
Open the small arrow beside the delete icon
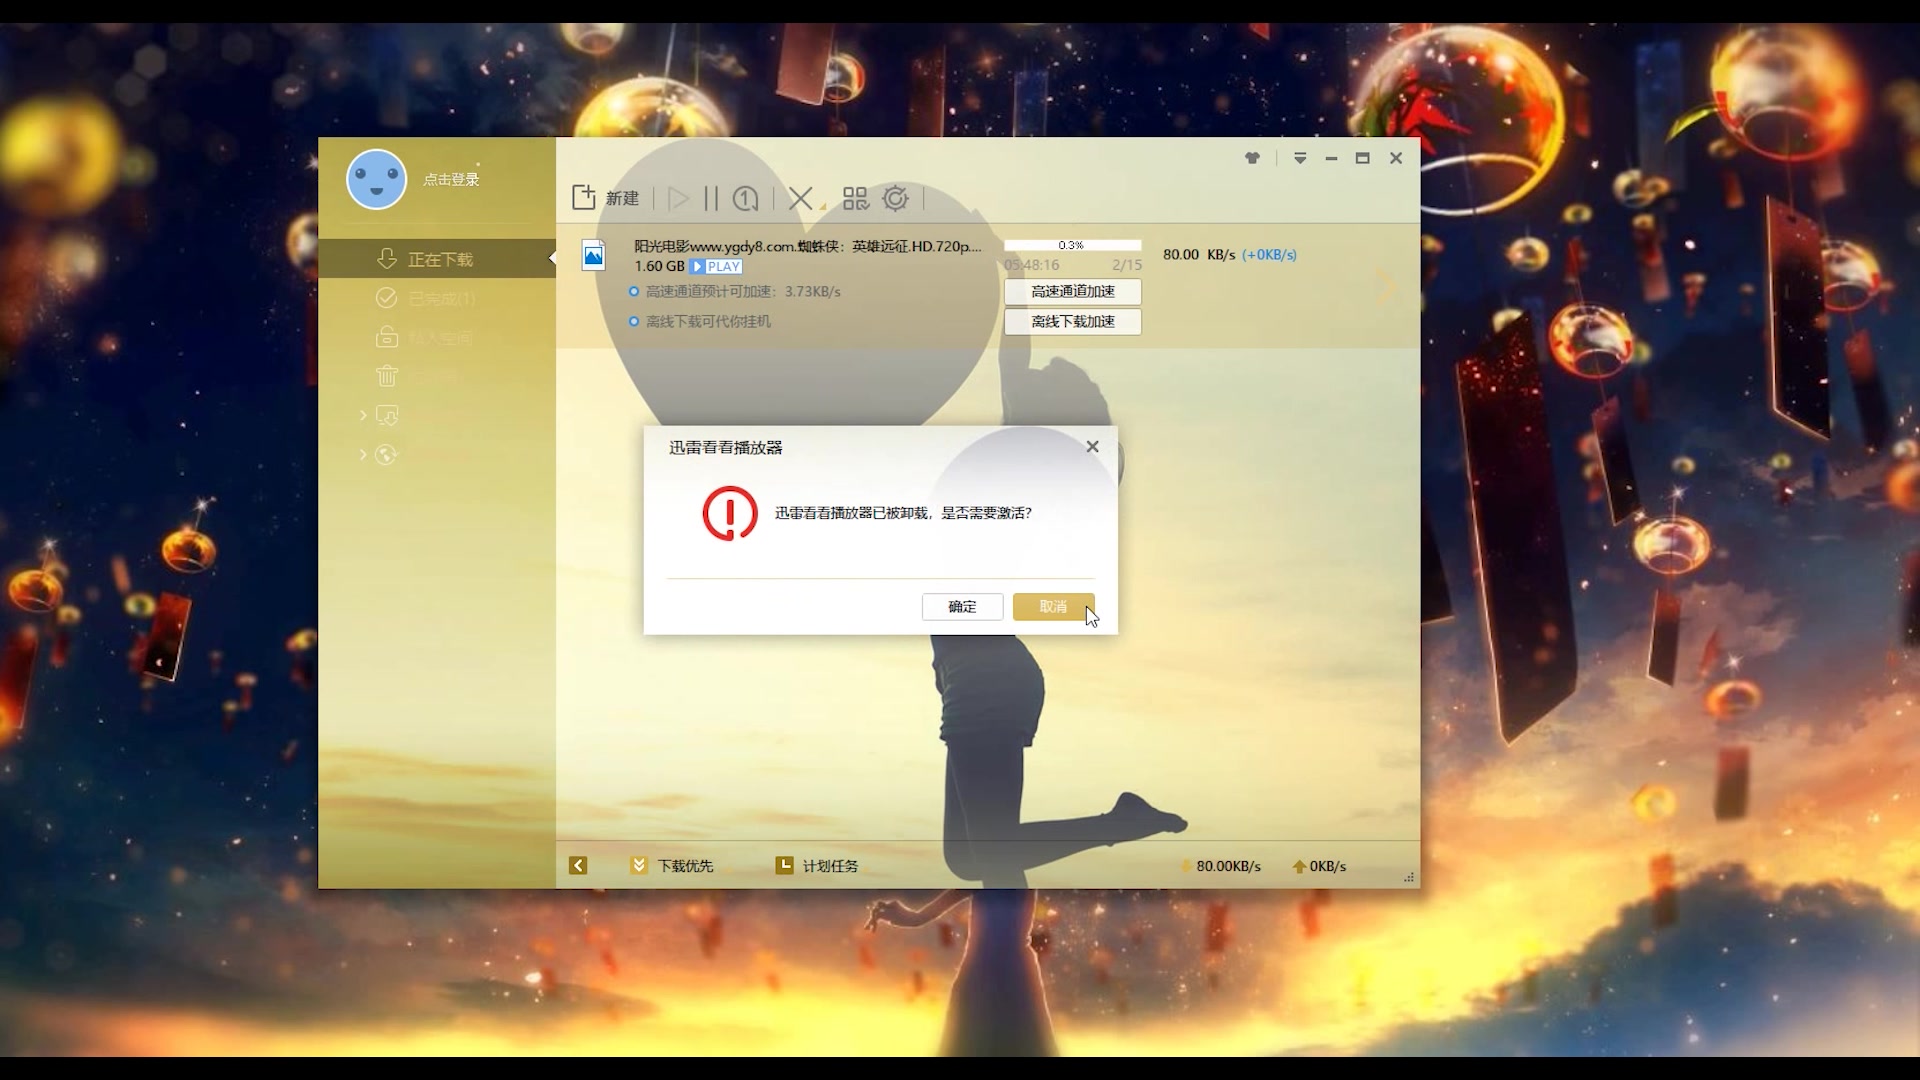[x=823, y=206]
